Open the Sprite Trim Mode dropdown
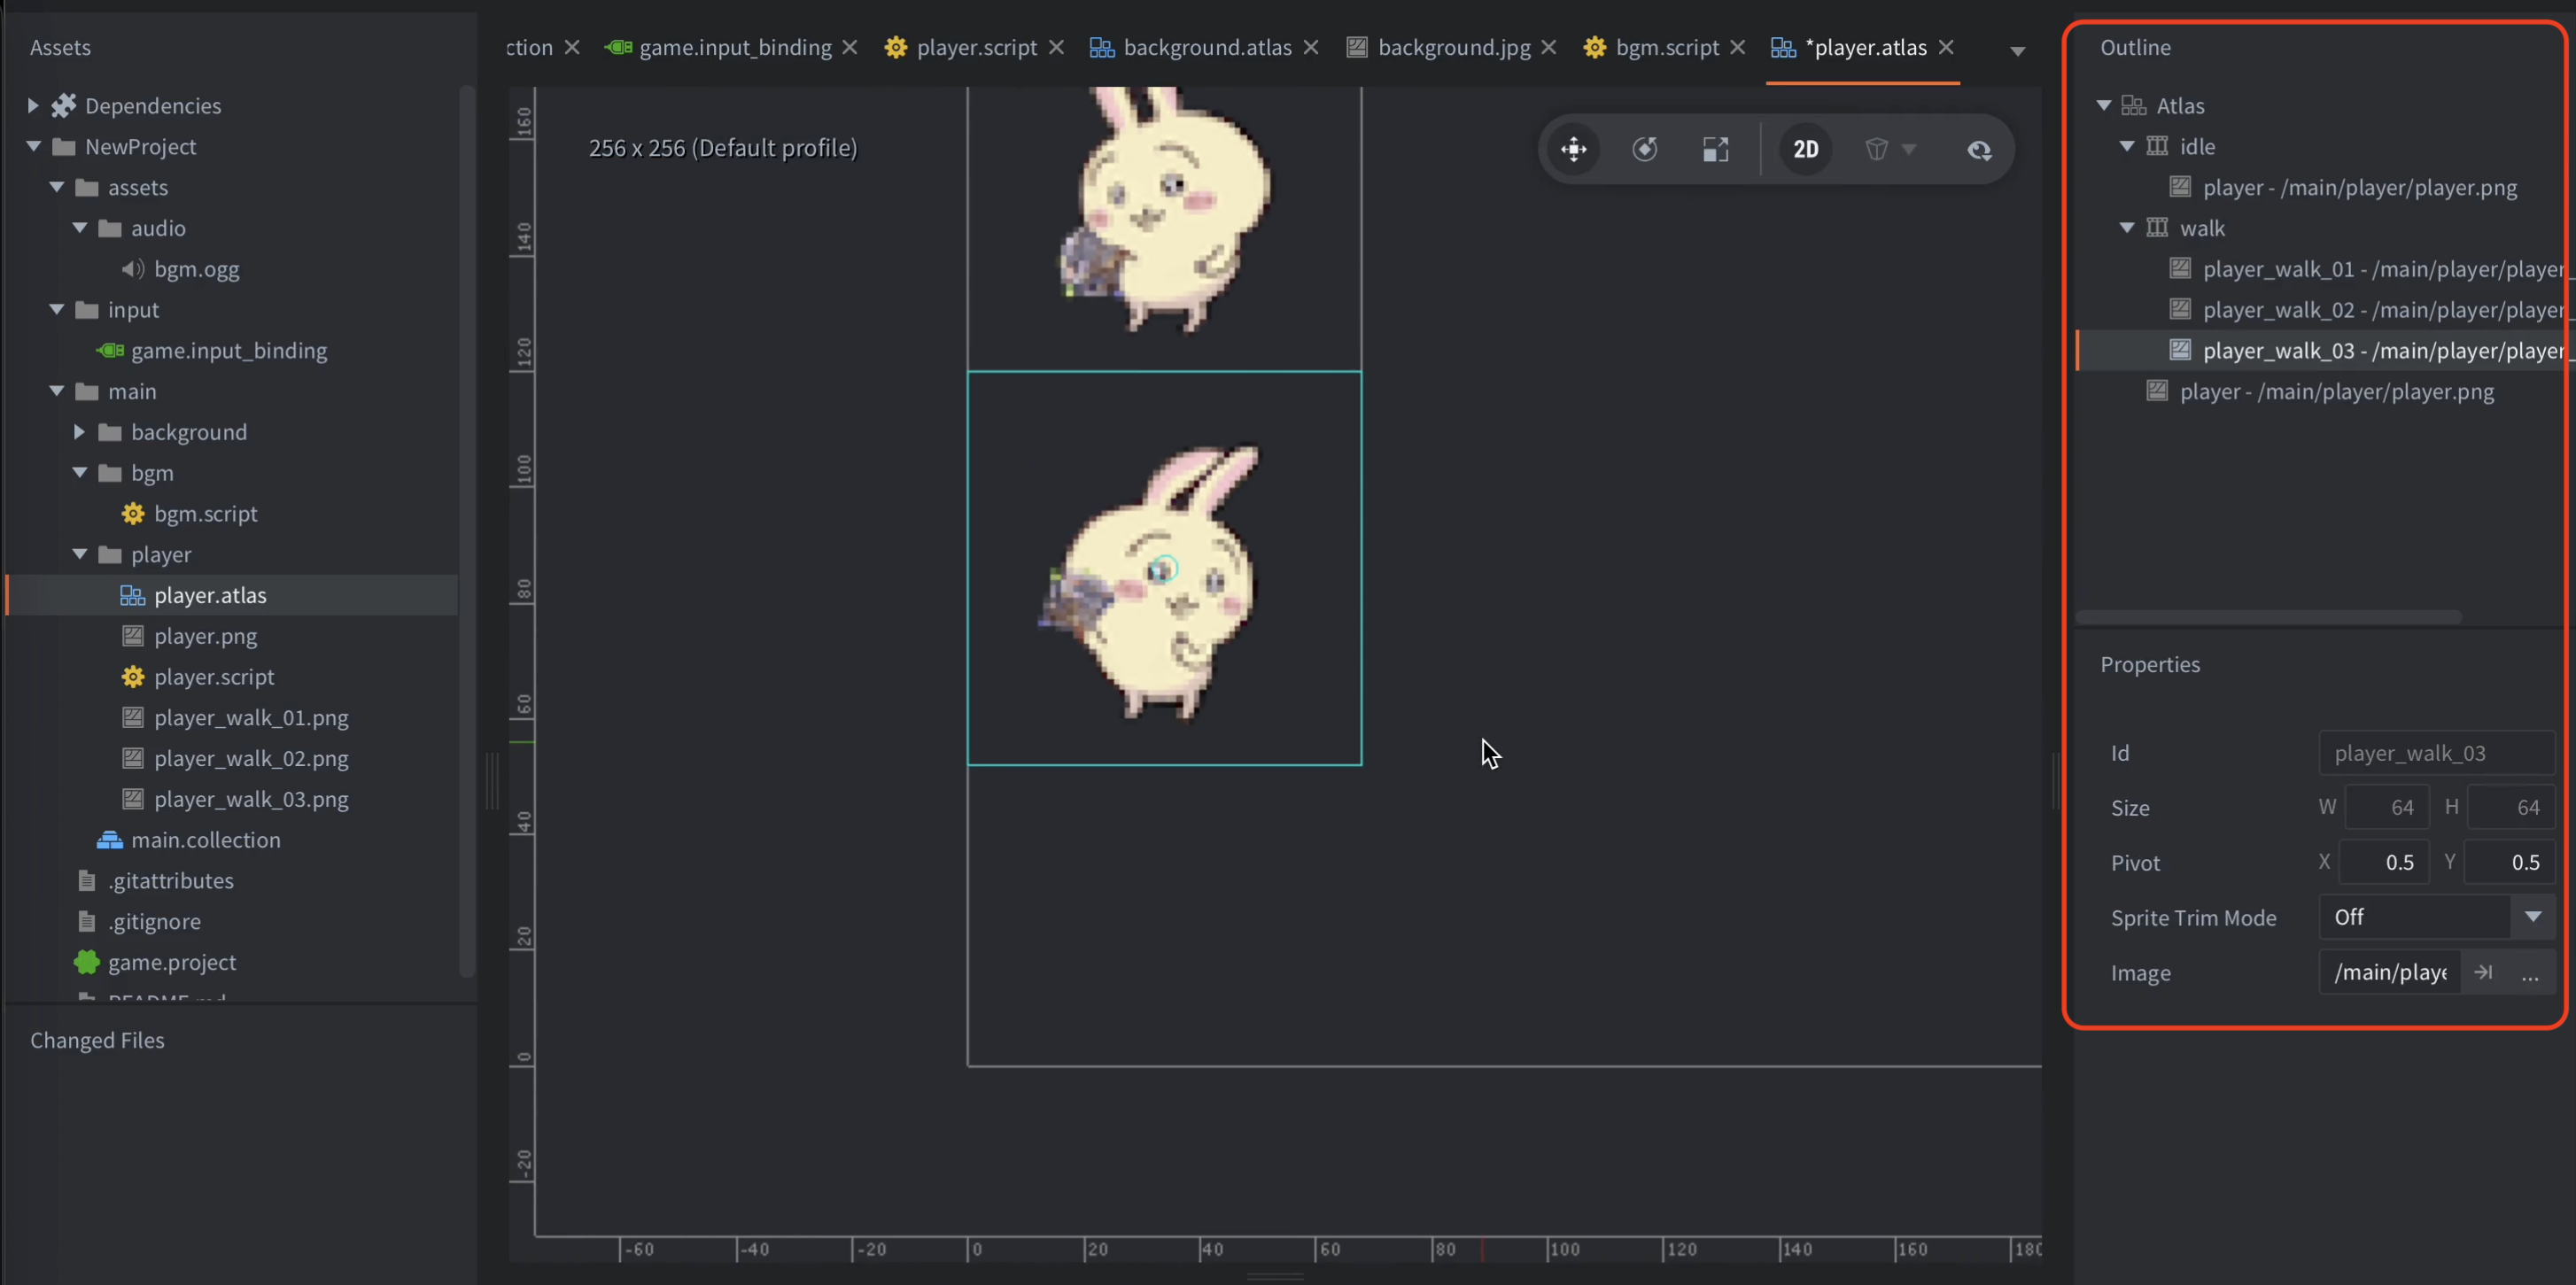 click(x=2437, y=917)
